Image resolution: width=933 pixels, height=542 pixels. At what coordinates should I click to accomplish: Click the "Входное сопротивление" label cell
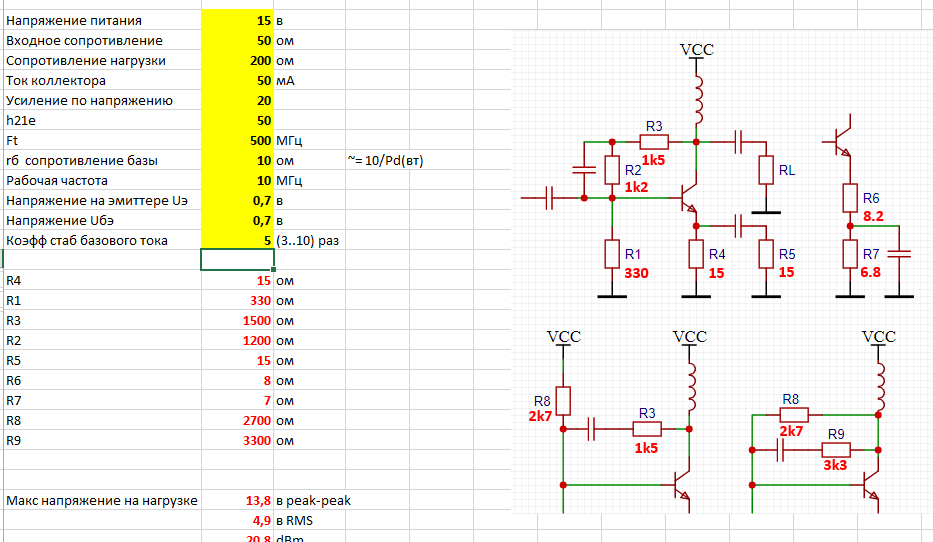(x=100, y=40)
